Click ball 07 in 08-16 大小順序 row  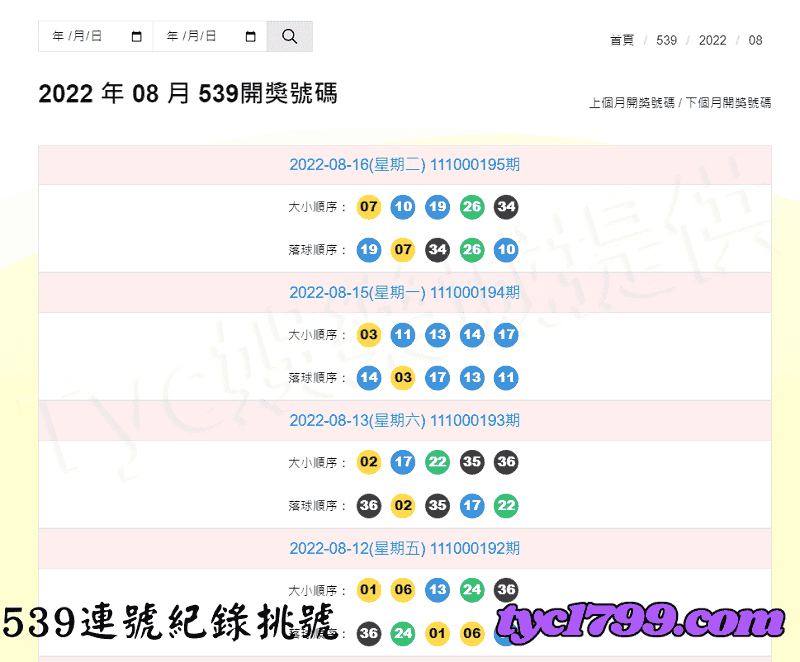369,207
